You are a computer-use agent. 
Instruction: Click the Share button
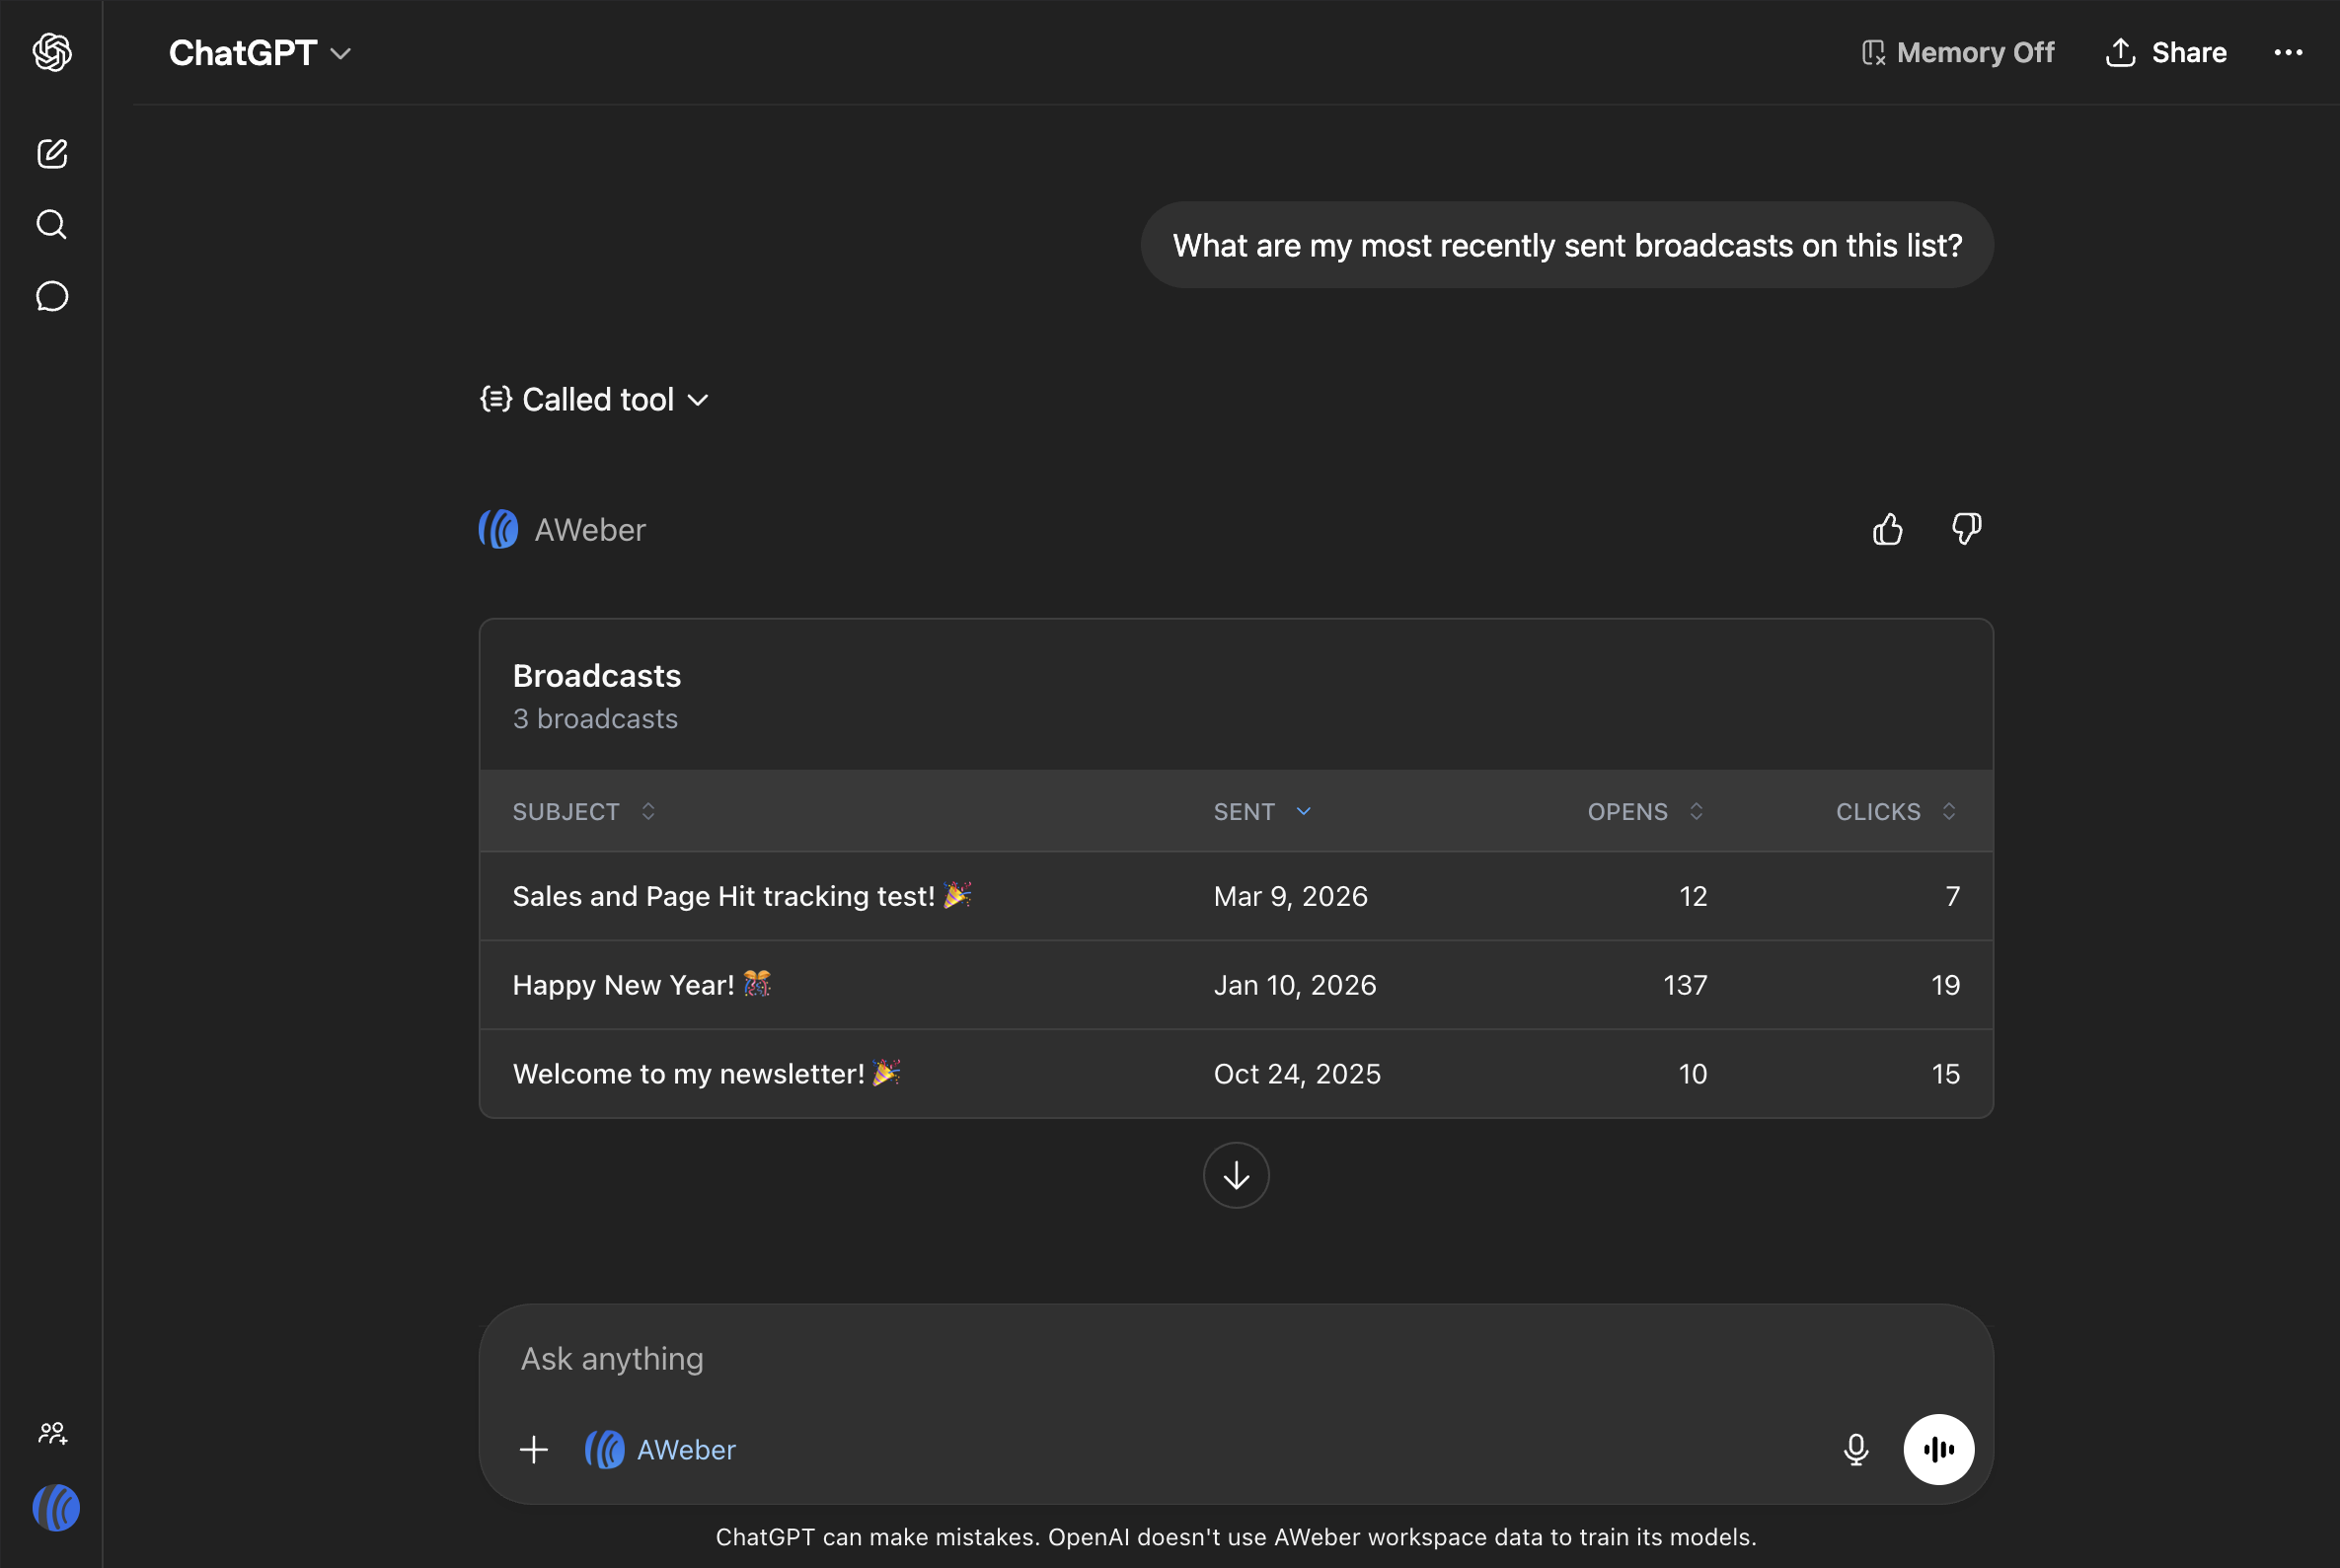[2166, 53]
